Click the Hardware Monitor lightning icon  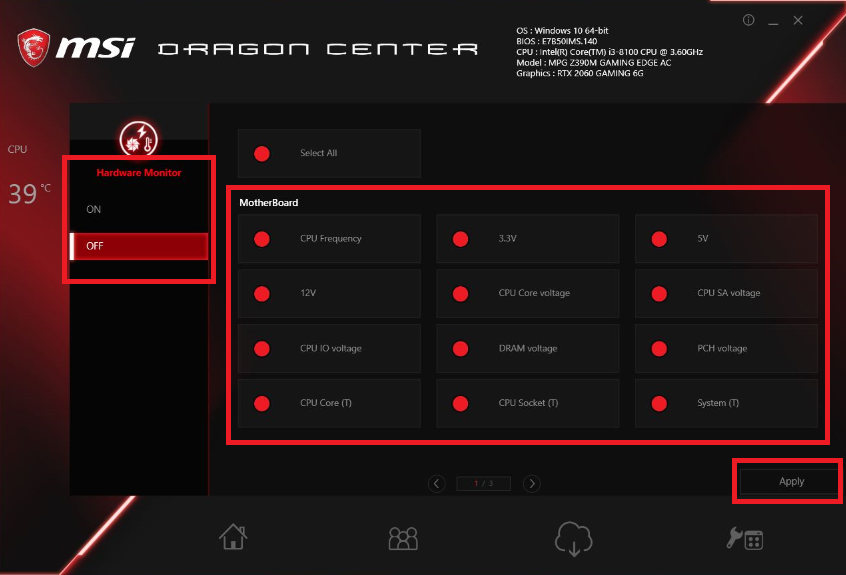(138, 138)
